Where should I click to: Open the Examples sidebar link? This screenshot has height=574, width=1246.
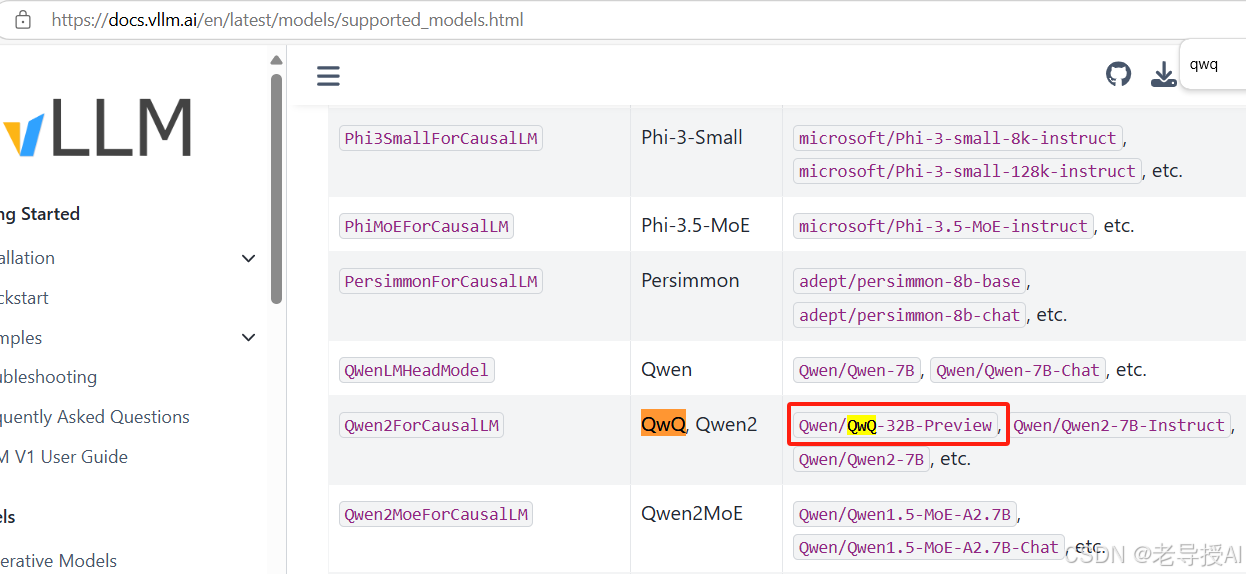[x=21, y=338]
